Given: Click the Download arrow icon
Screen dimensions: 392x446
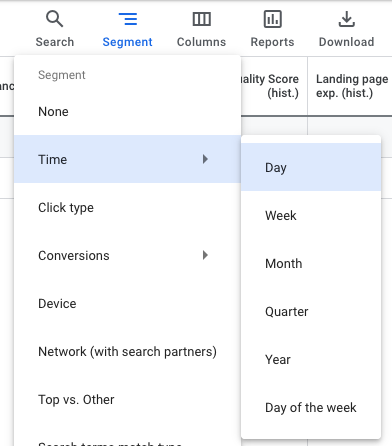Looking at the screenshot, I should [x=346, y=19].
